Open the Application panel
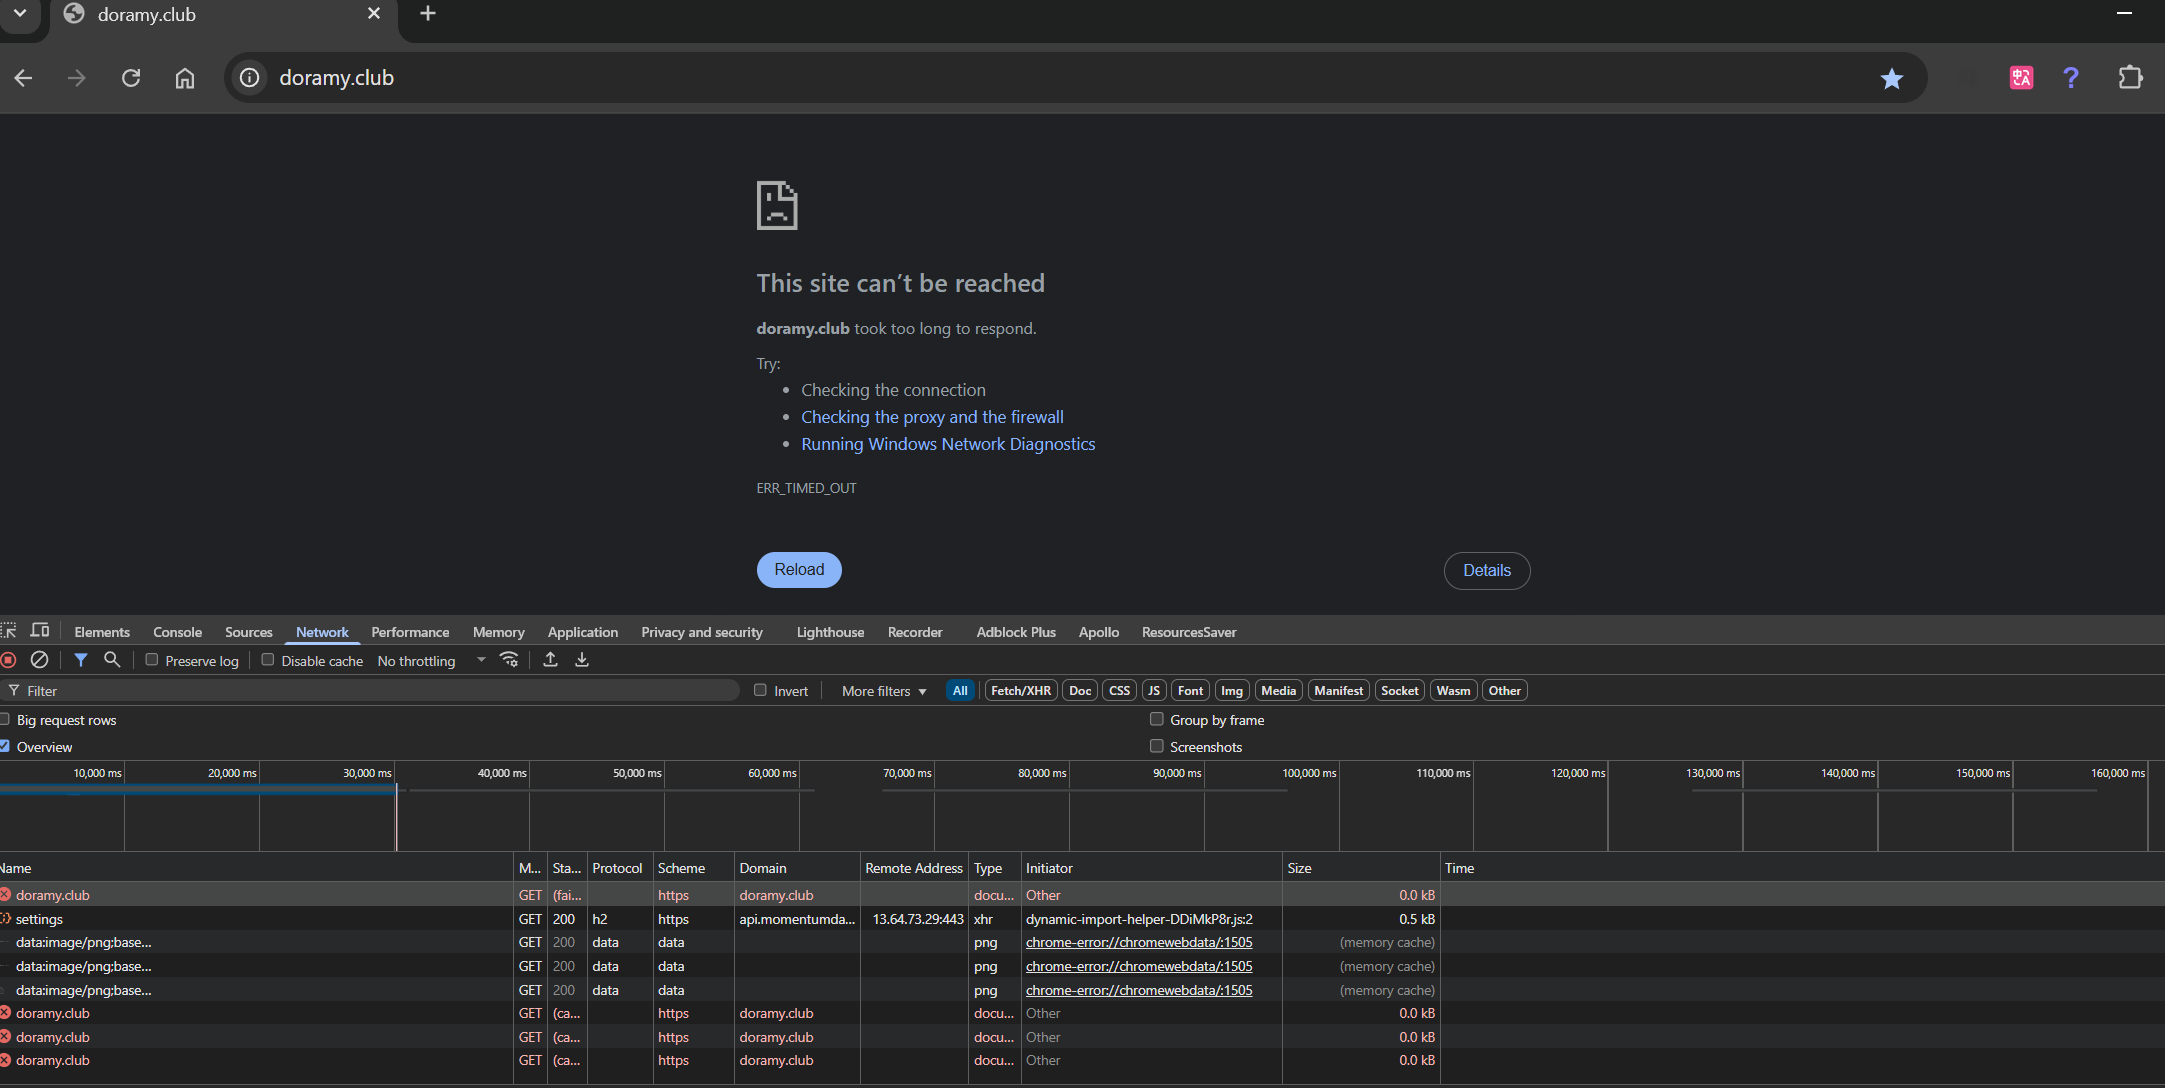2165x1088 pixels. [x=583, y=632]
